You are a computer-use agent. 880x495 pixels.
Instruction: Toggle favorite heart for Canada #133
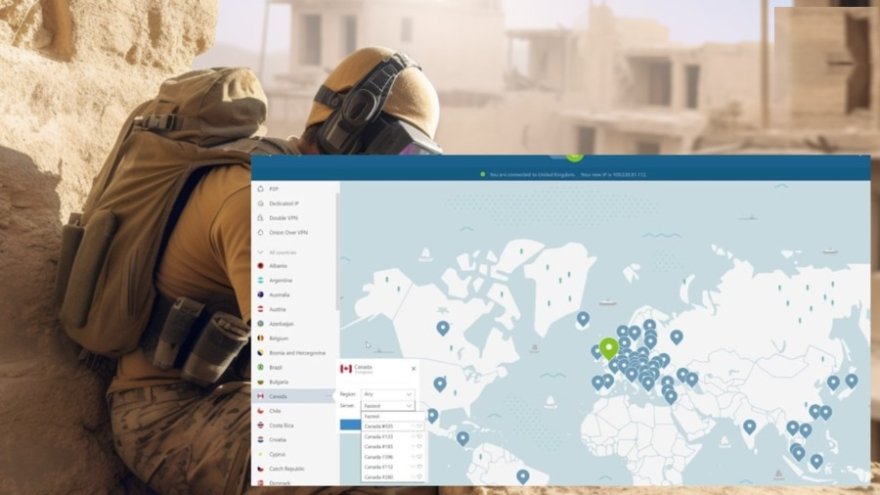coord(417,436)
